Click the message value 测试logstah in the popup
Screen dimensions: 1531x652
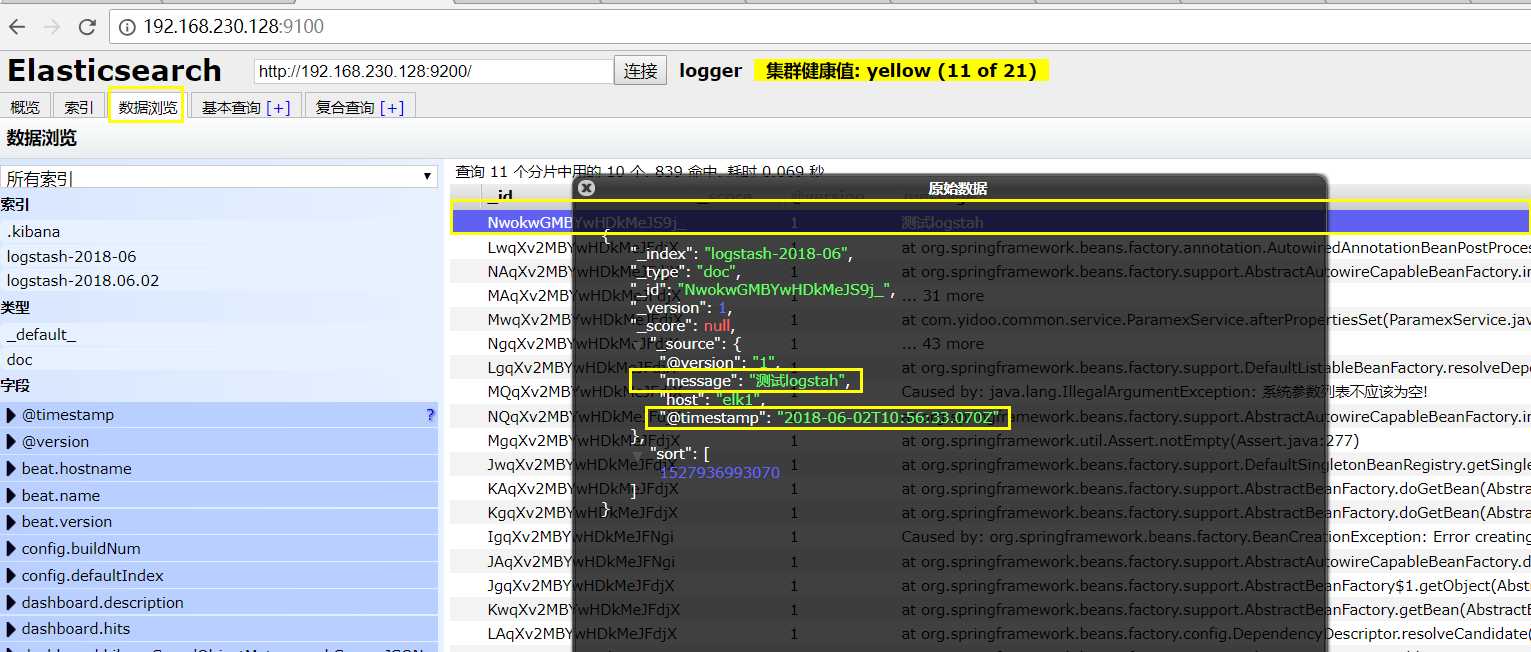[799, 380]
